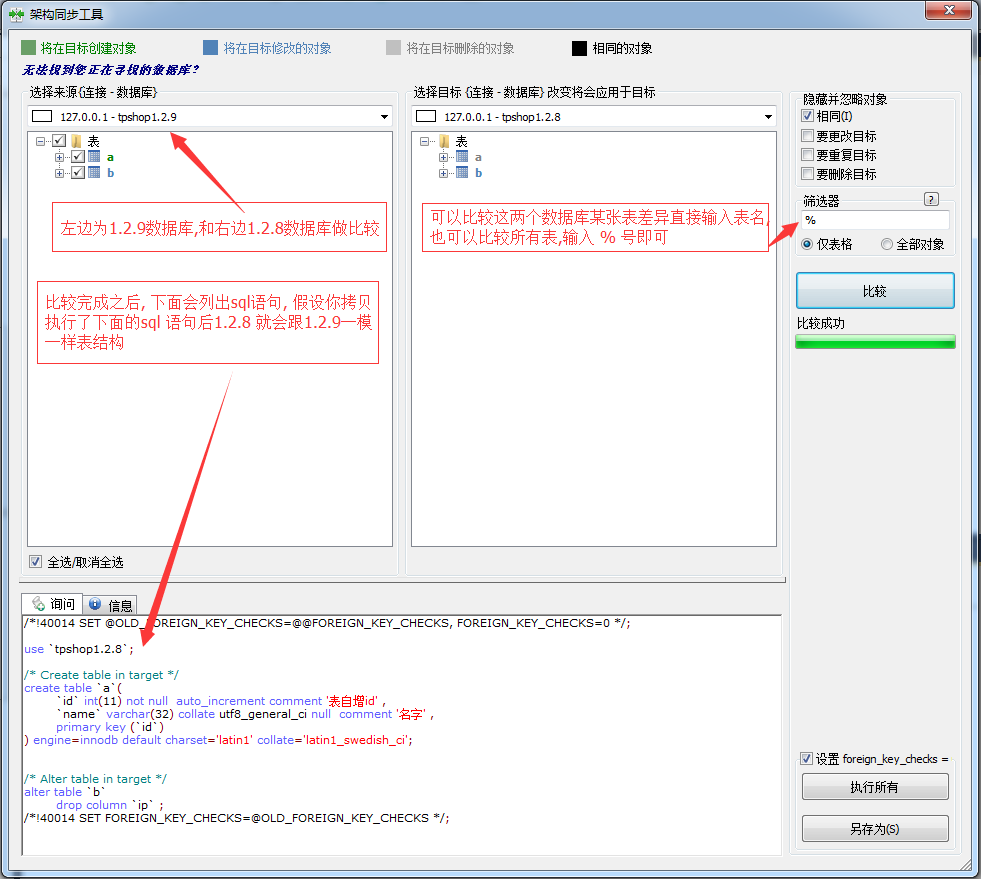Viewport: 981px width, 879px height.
Task: Click the app icon in title bar
Action: point(16,14)
